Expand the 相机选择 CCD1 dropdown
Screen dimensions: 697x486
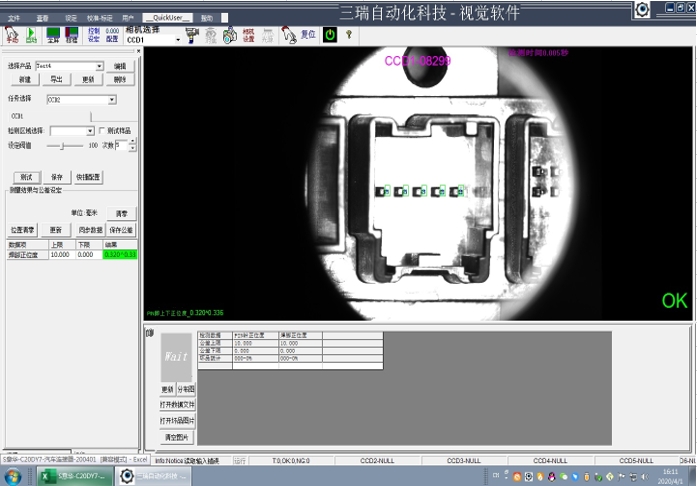[x=177, y=40]
